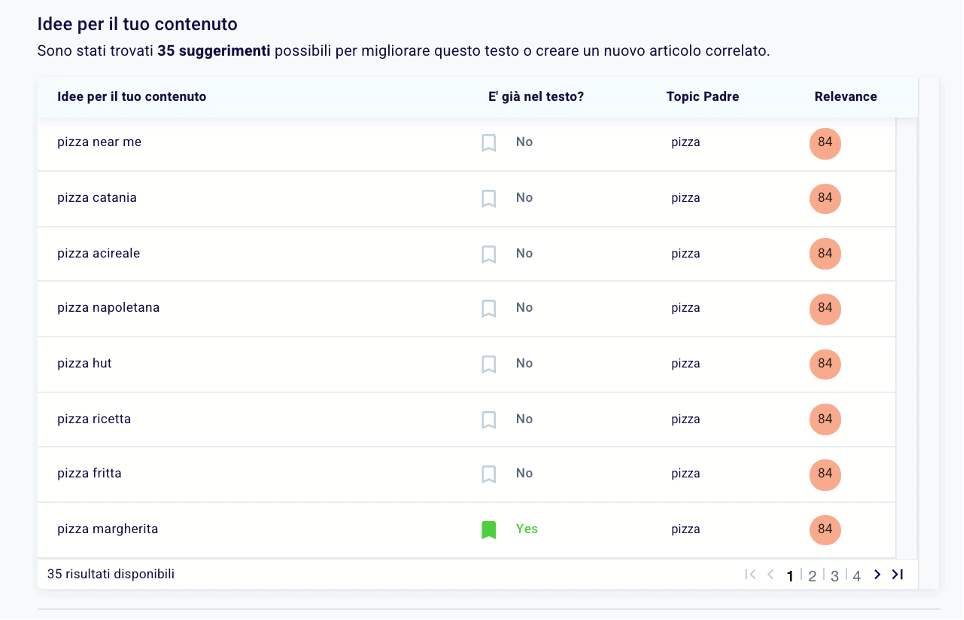Click the 'No' status for pizza fritta
The image size is (964, 620).
click(524, 474)
